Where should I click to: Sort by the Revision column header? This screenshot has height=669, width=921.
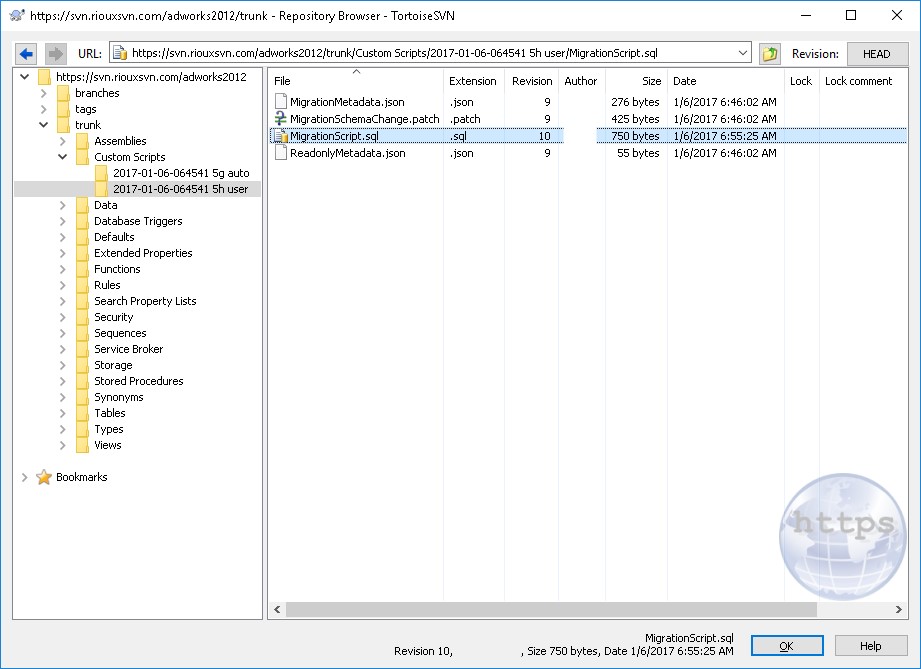click(532, 81)
